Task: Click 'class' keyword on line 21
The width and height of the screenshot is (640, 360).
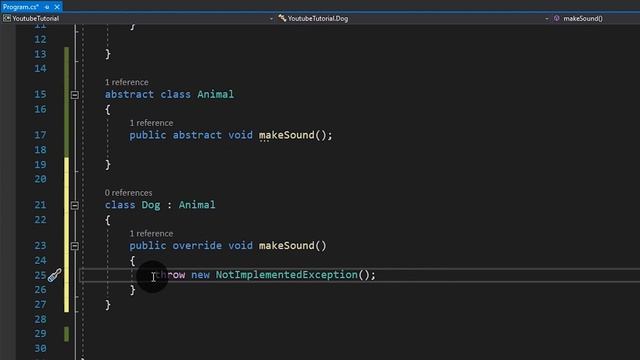Action: [x=120, y=205]
